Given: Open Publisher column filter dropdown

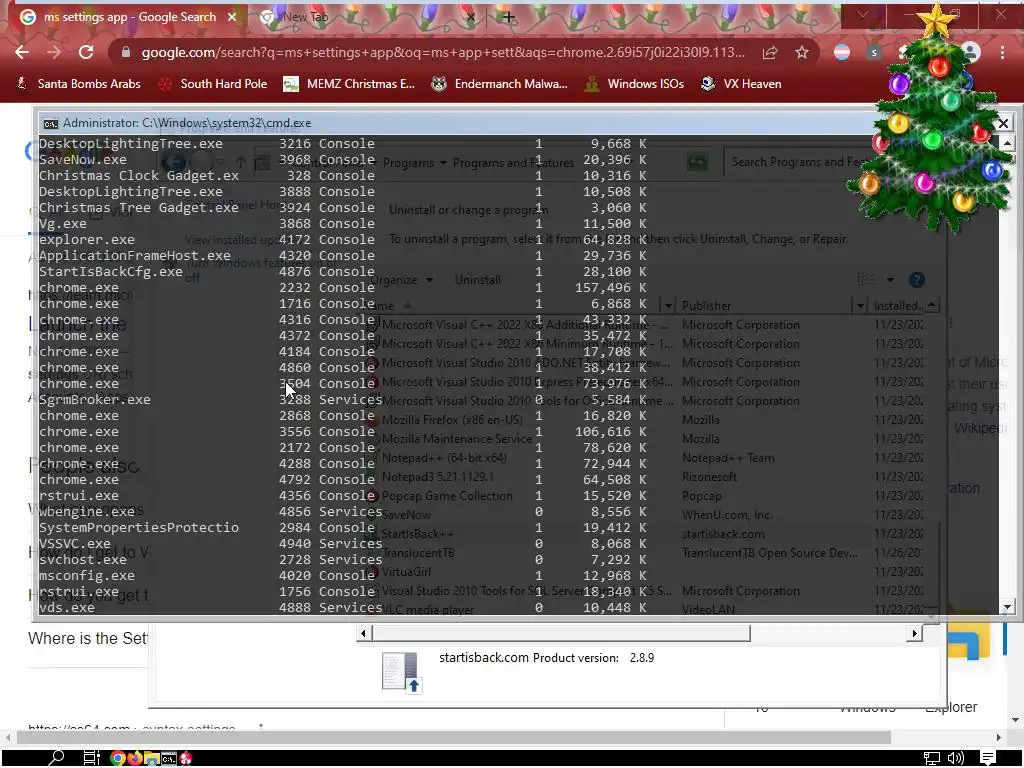Looking at the screenshot, I should (x=860, y=306).
